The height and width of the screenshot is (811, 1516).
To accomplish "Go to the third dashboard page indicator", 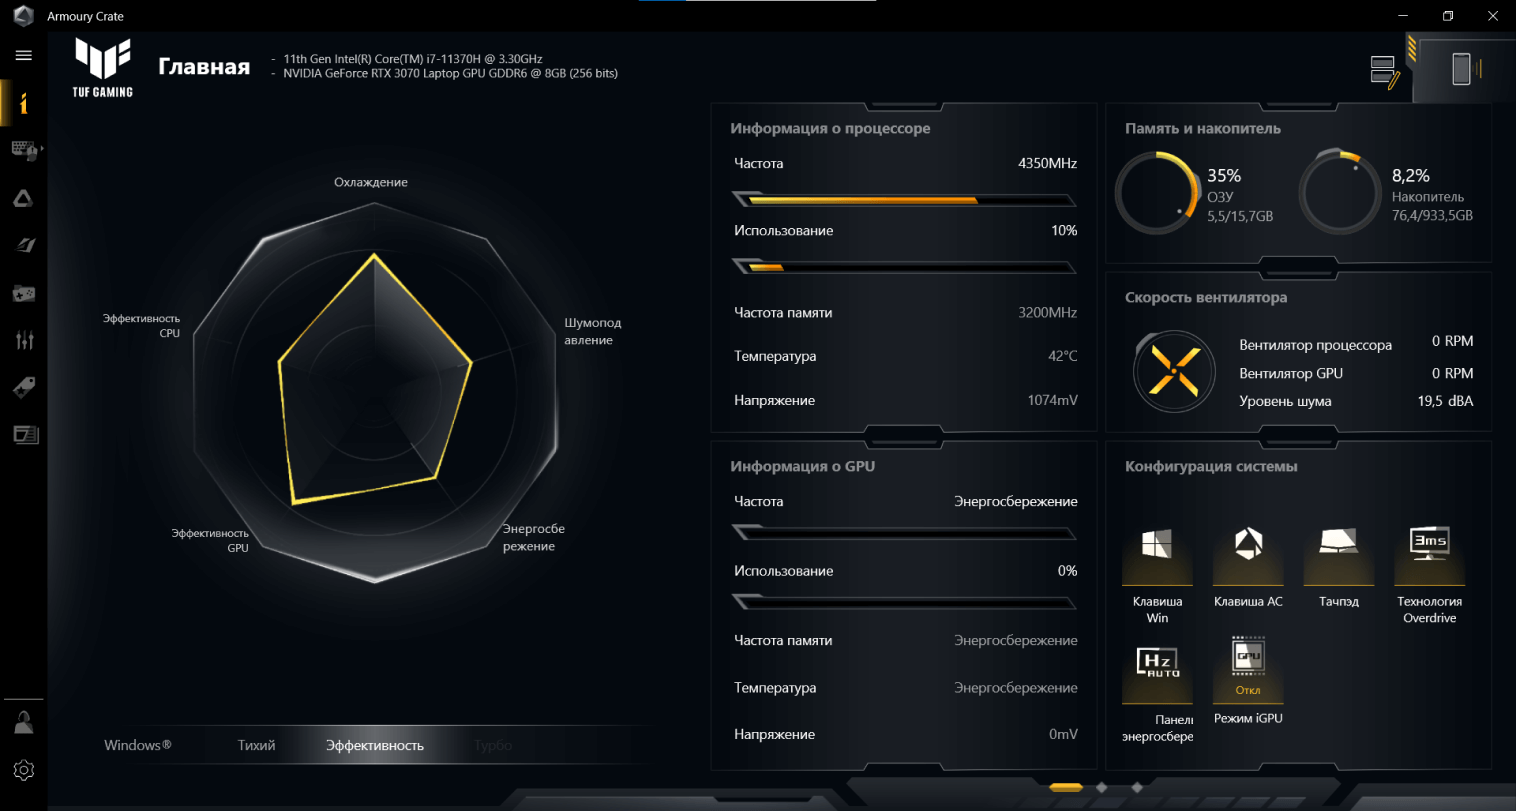I will 1137,788.
